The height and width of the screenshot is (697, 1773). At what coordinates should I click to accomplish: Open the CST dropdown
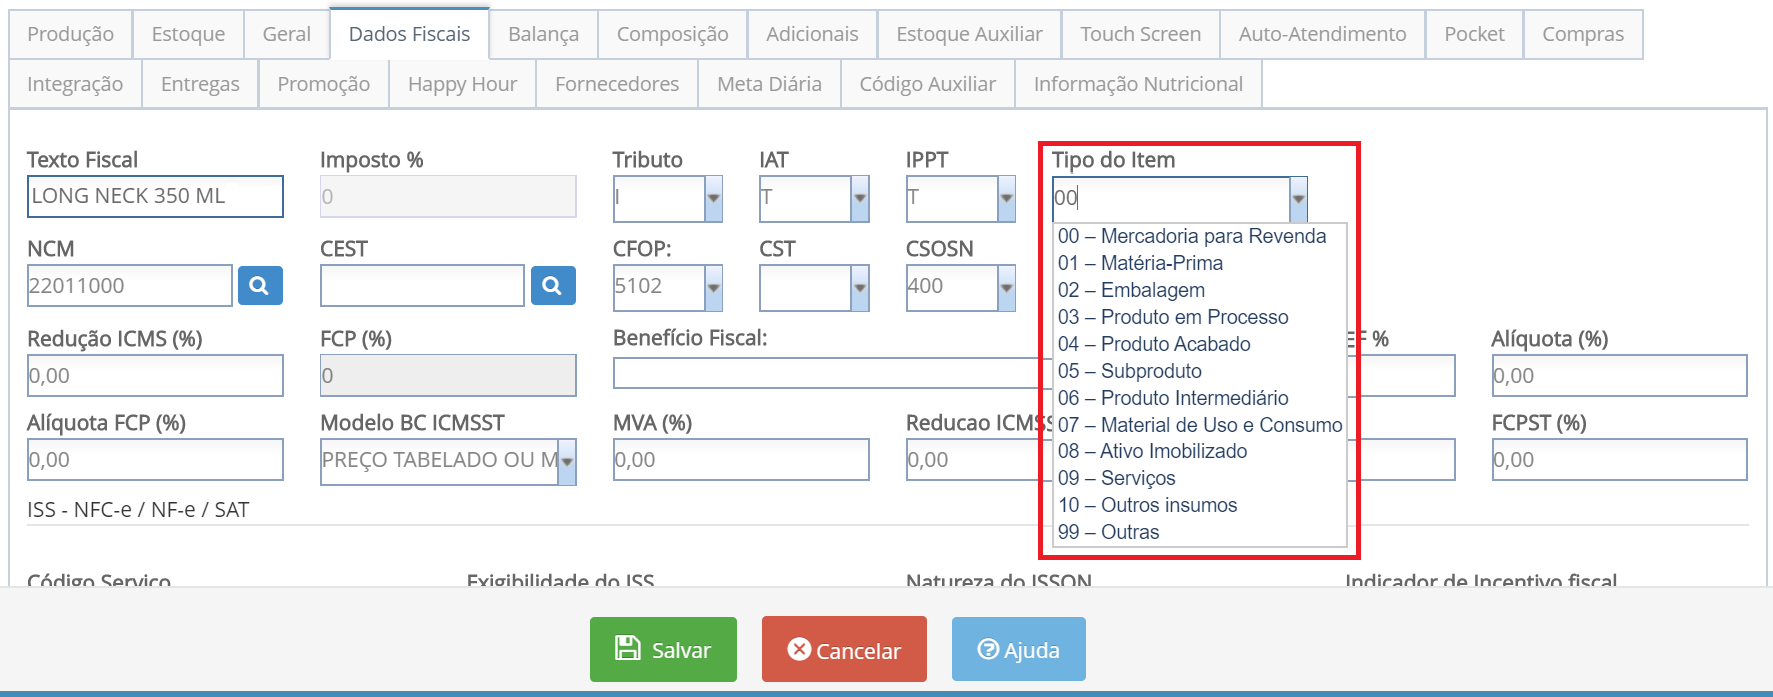(x=860, y=288)
